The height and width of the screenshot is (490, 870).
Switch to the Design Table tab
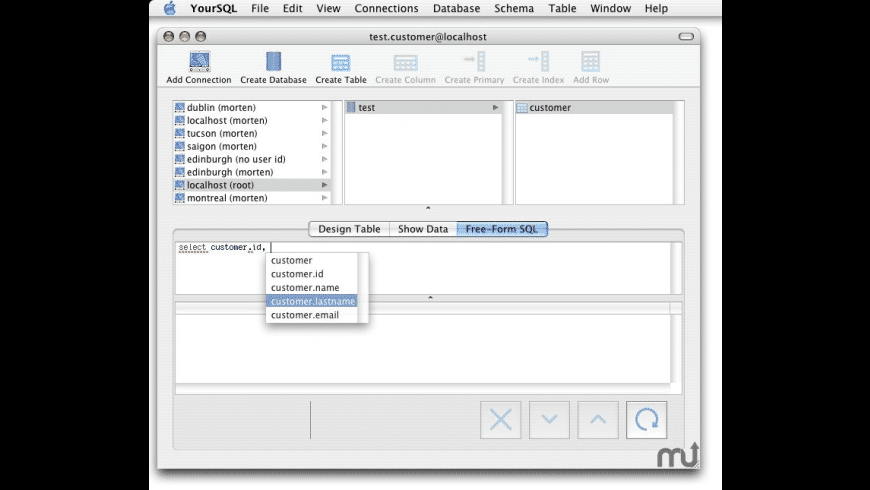tap(349, 229)
